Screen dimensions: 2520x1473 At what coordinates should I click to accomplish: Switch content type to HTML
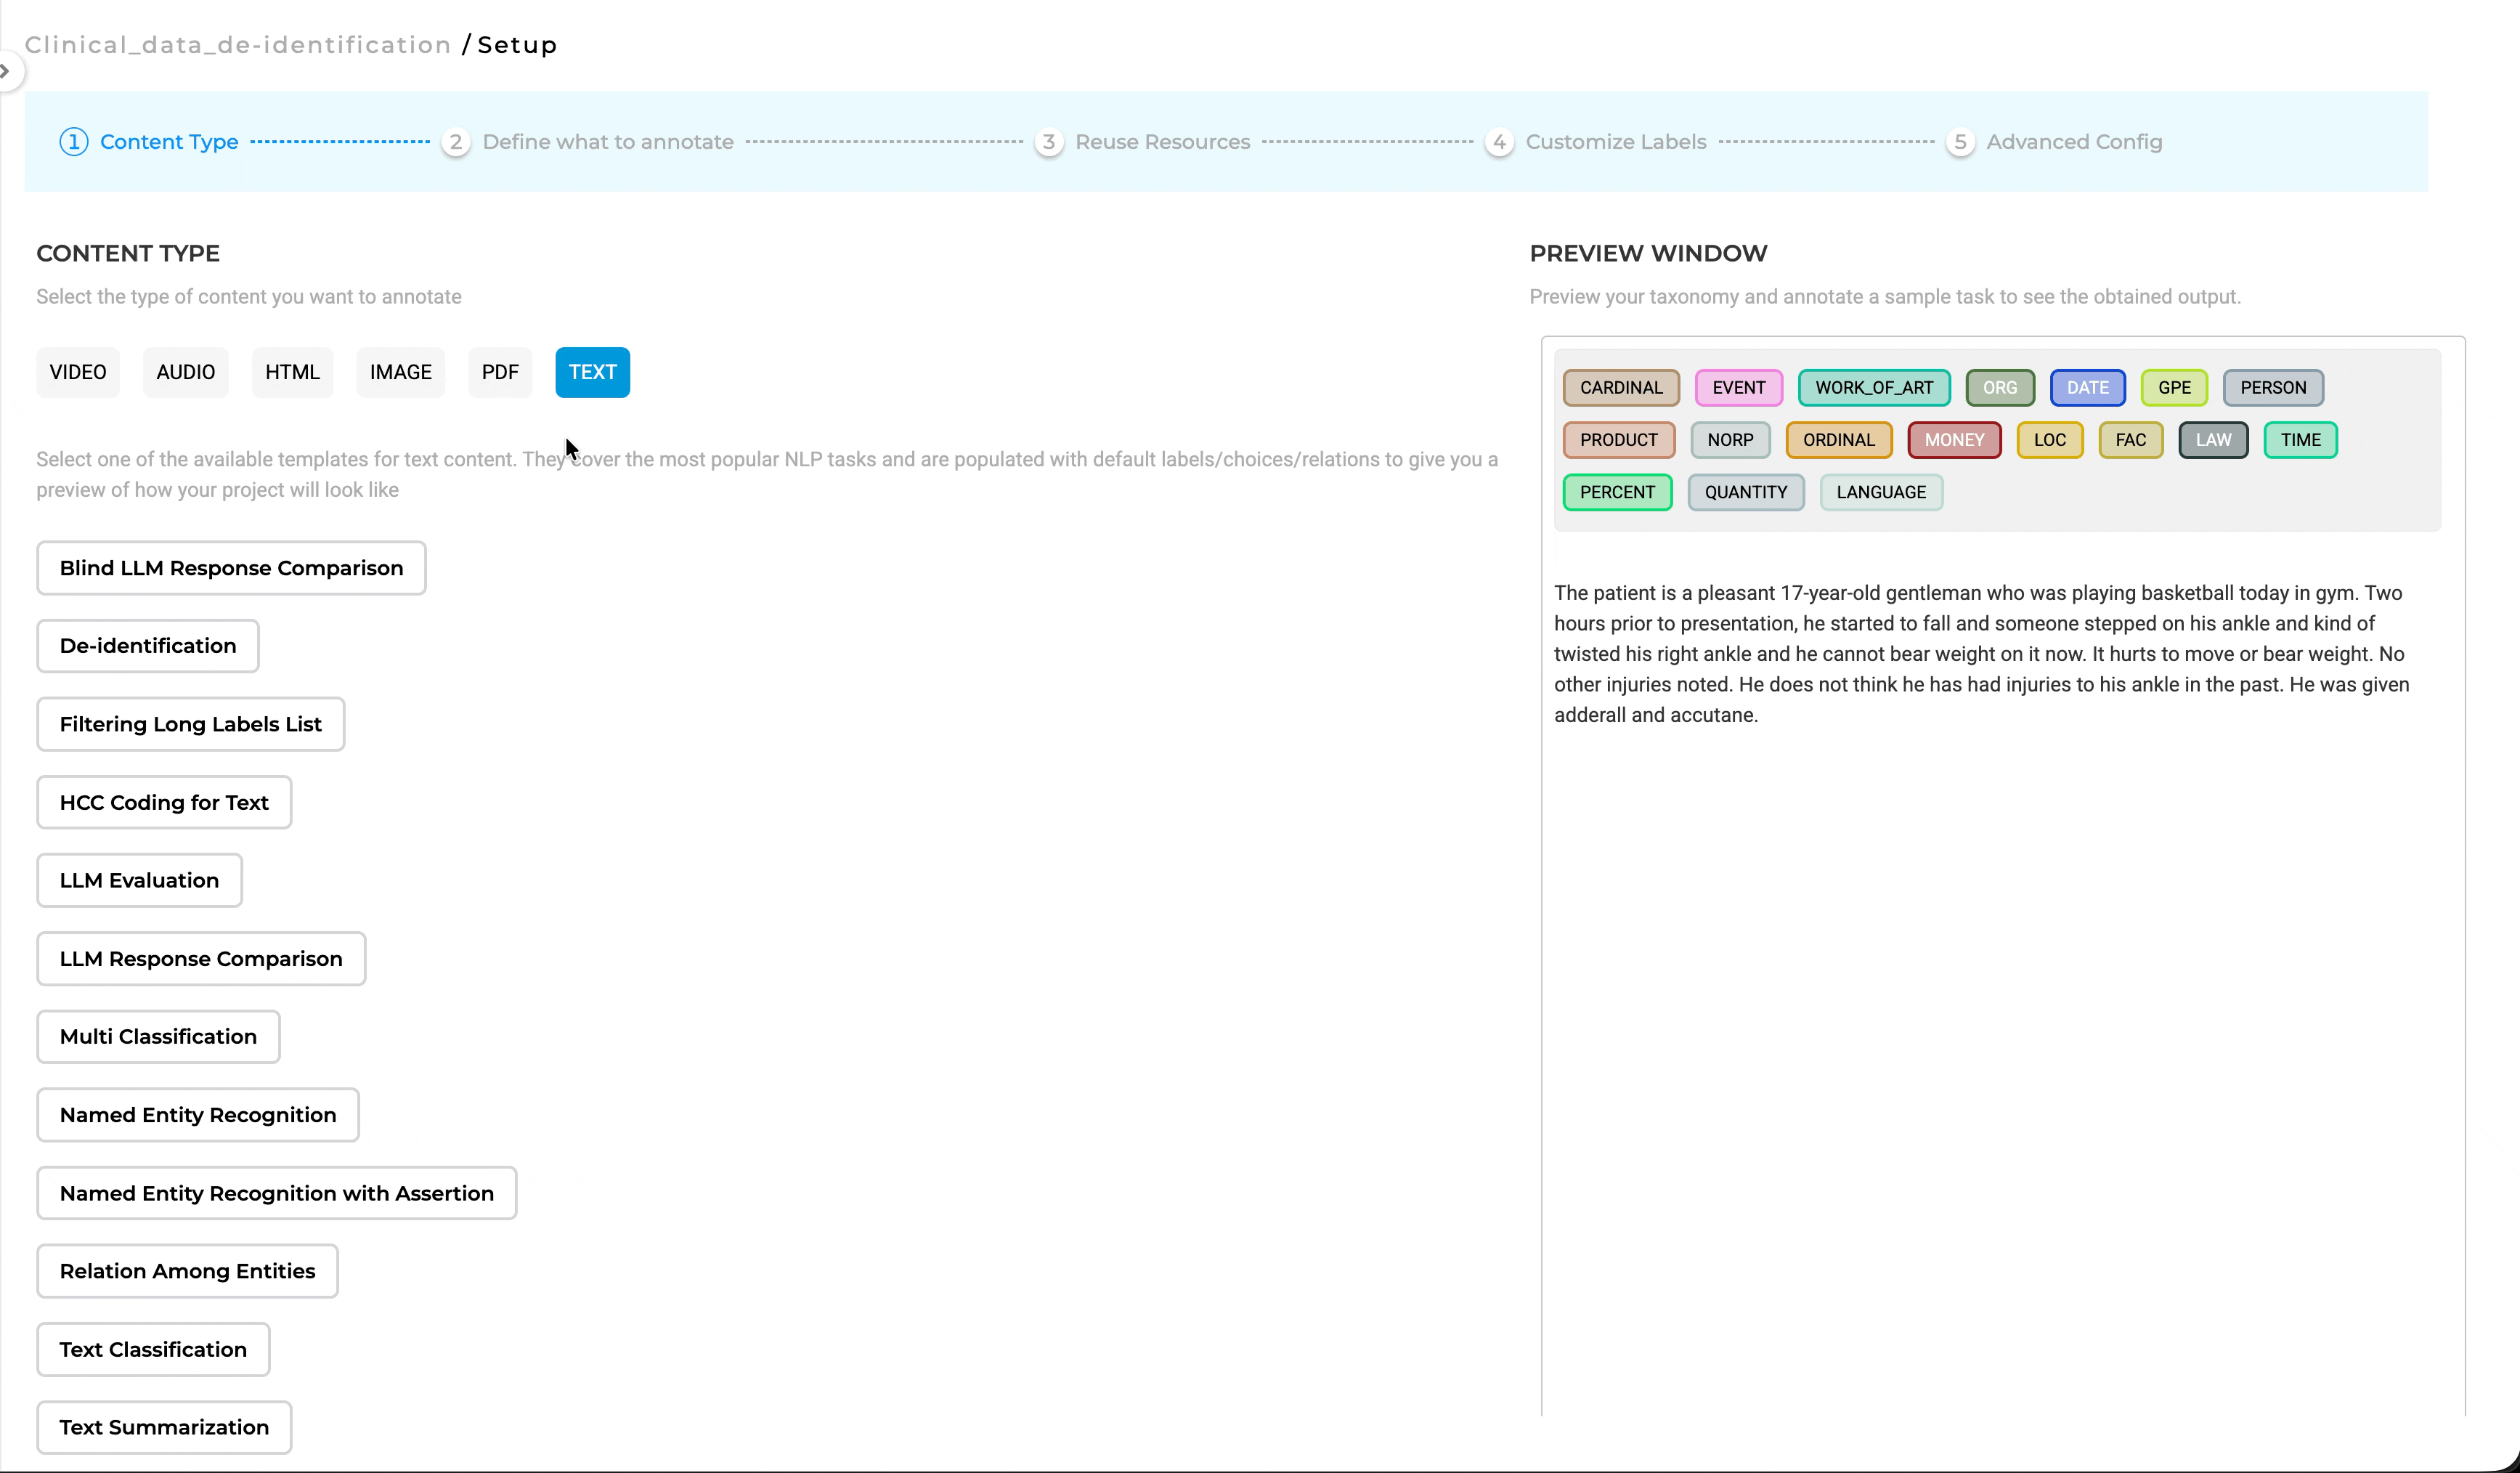click(292, 372)
